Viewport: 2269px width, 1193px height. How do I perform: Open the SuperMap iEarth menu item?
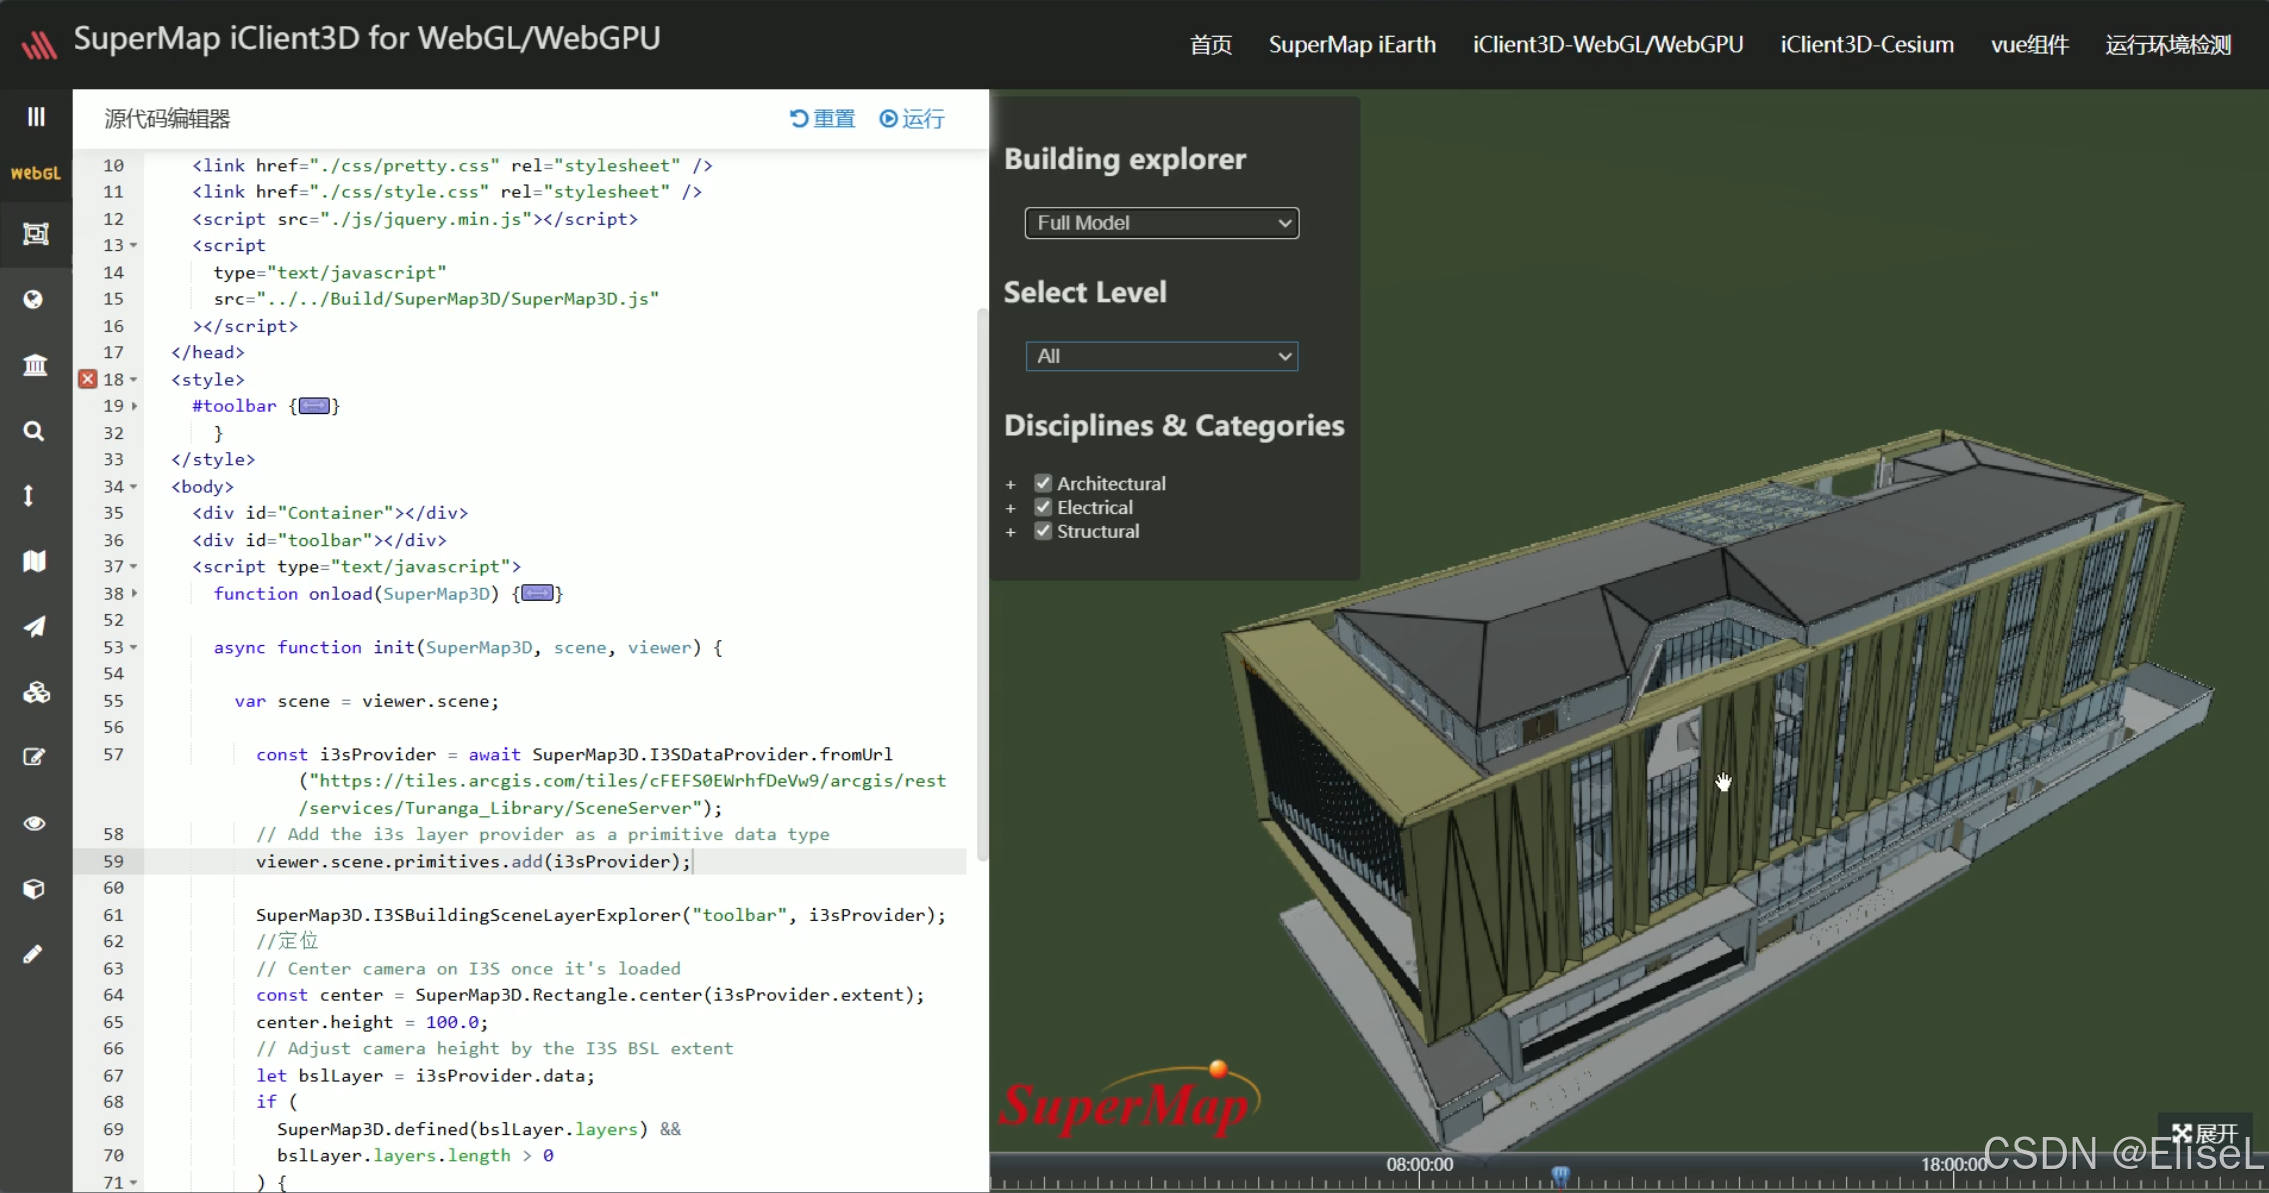pyautogui.click(x=1351, y=44)
